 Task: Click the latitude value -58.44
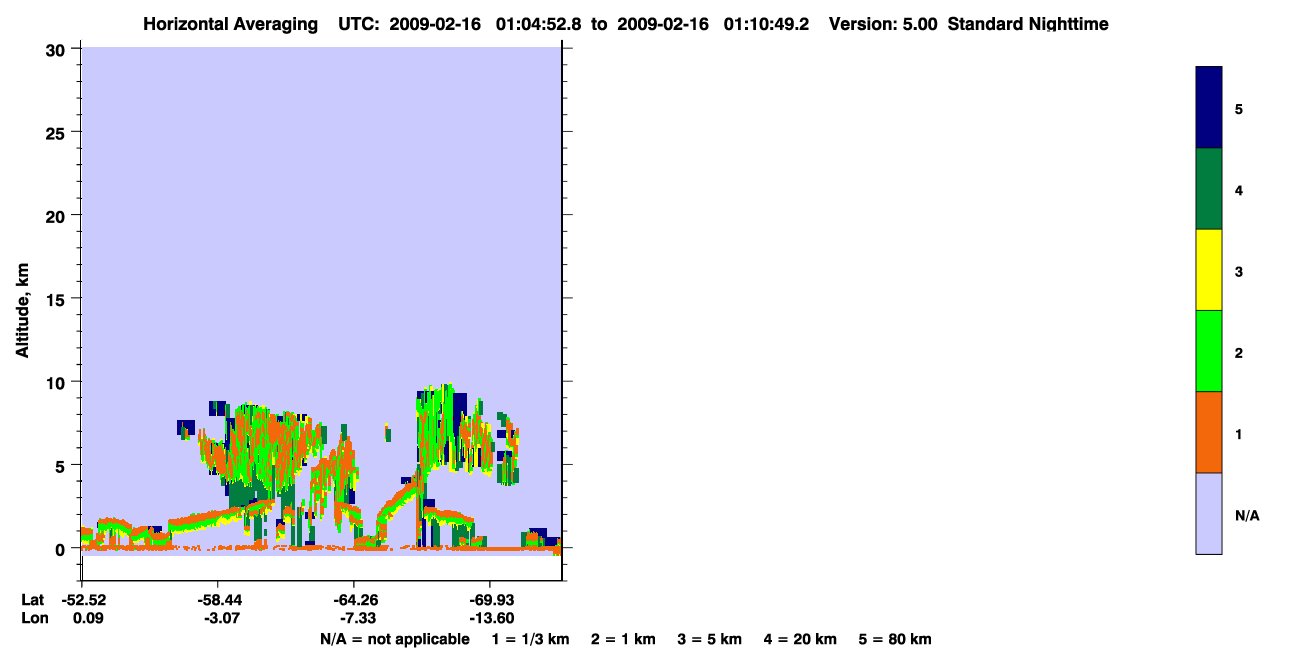pyautogui.click(x=218, y=600)
